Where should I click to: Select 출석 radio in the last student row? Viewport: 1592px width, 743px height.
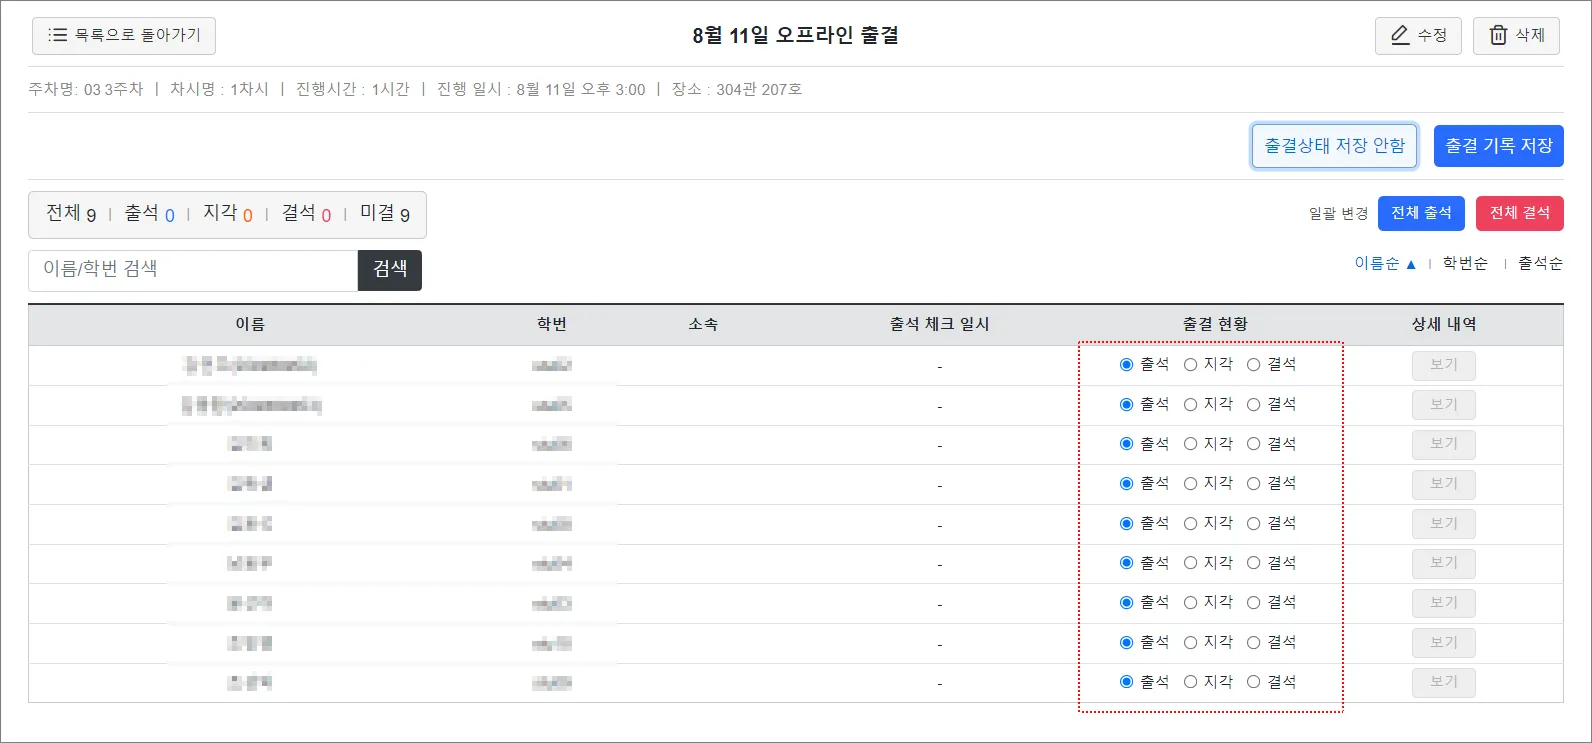coord(1126,682)
